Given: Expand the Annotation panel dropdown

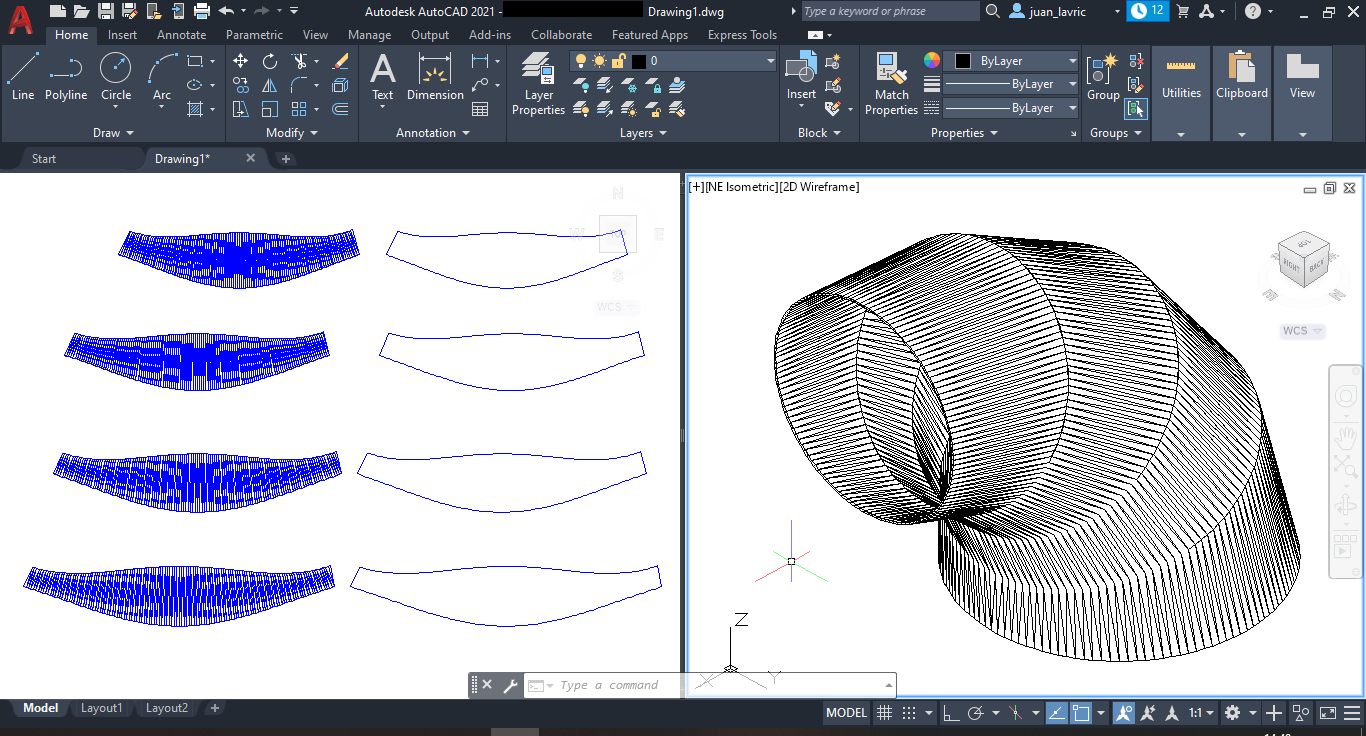Looking at the screenshot, I should 432,133.
